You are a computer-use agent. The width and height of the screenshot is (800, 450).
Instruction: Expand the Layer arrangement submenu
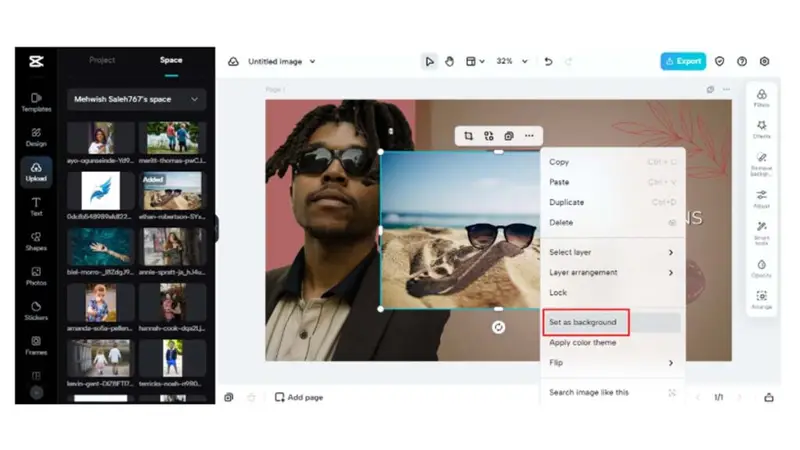[612, 272]
